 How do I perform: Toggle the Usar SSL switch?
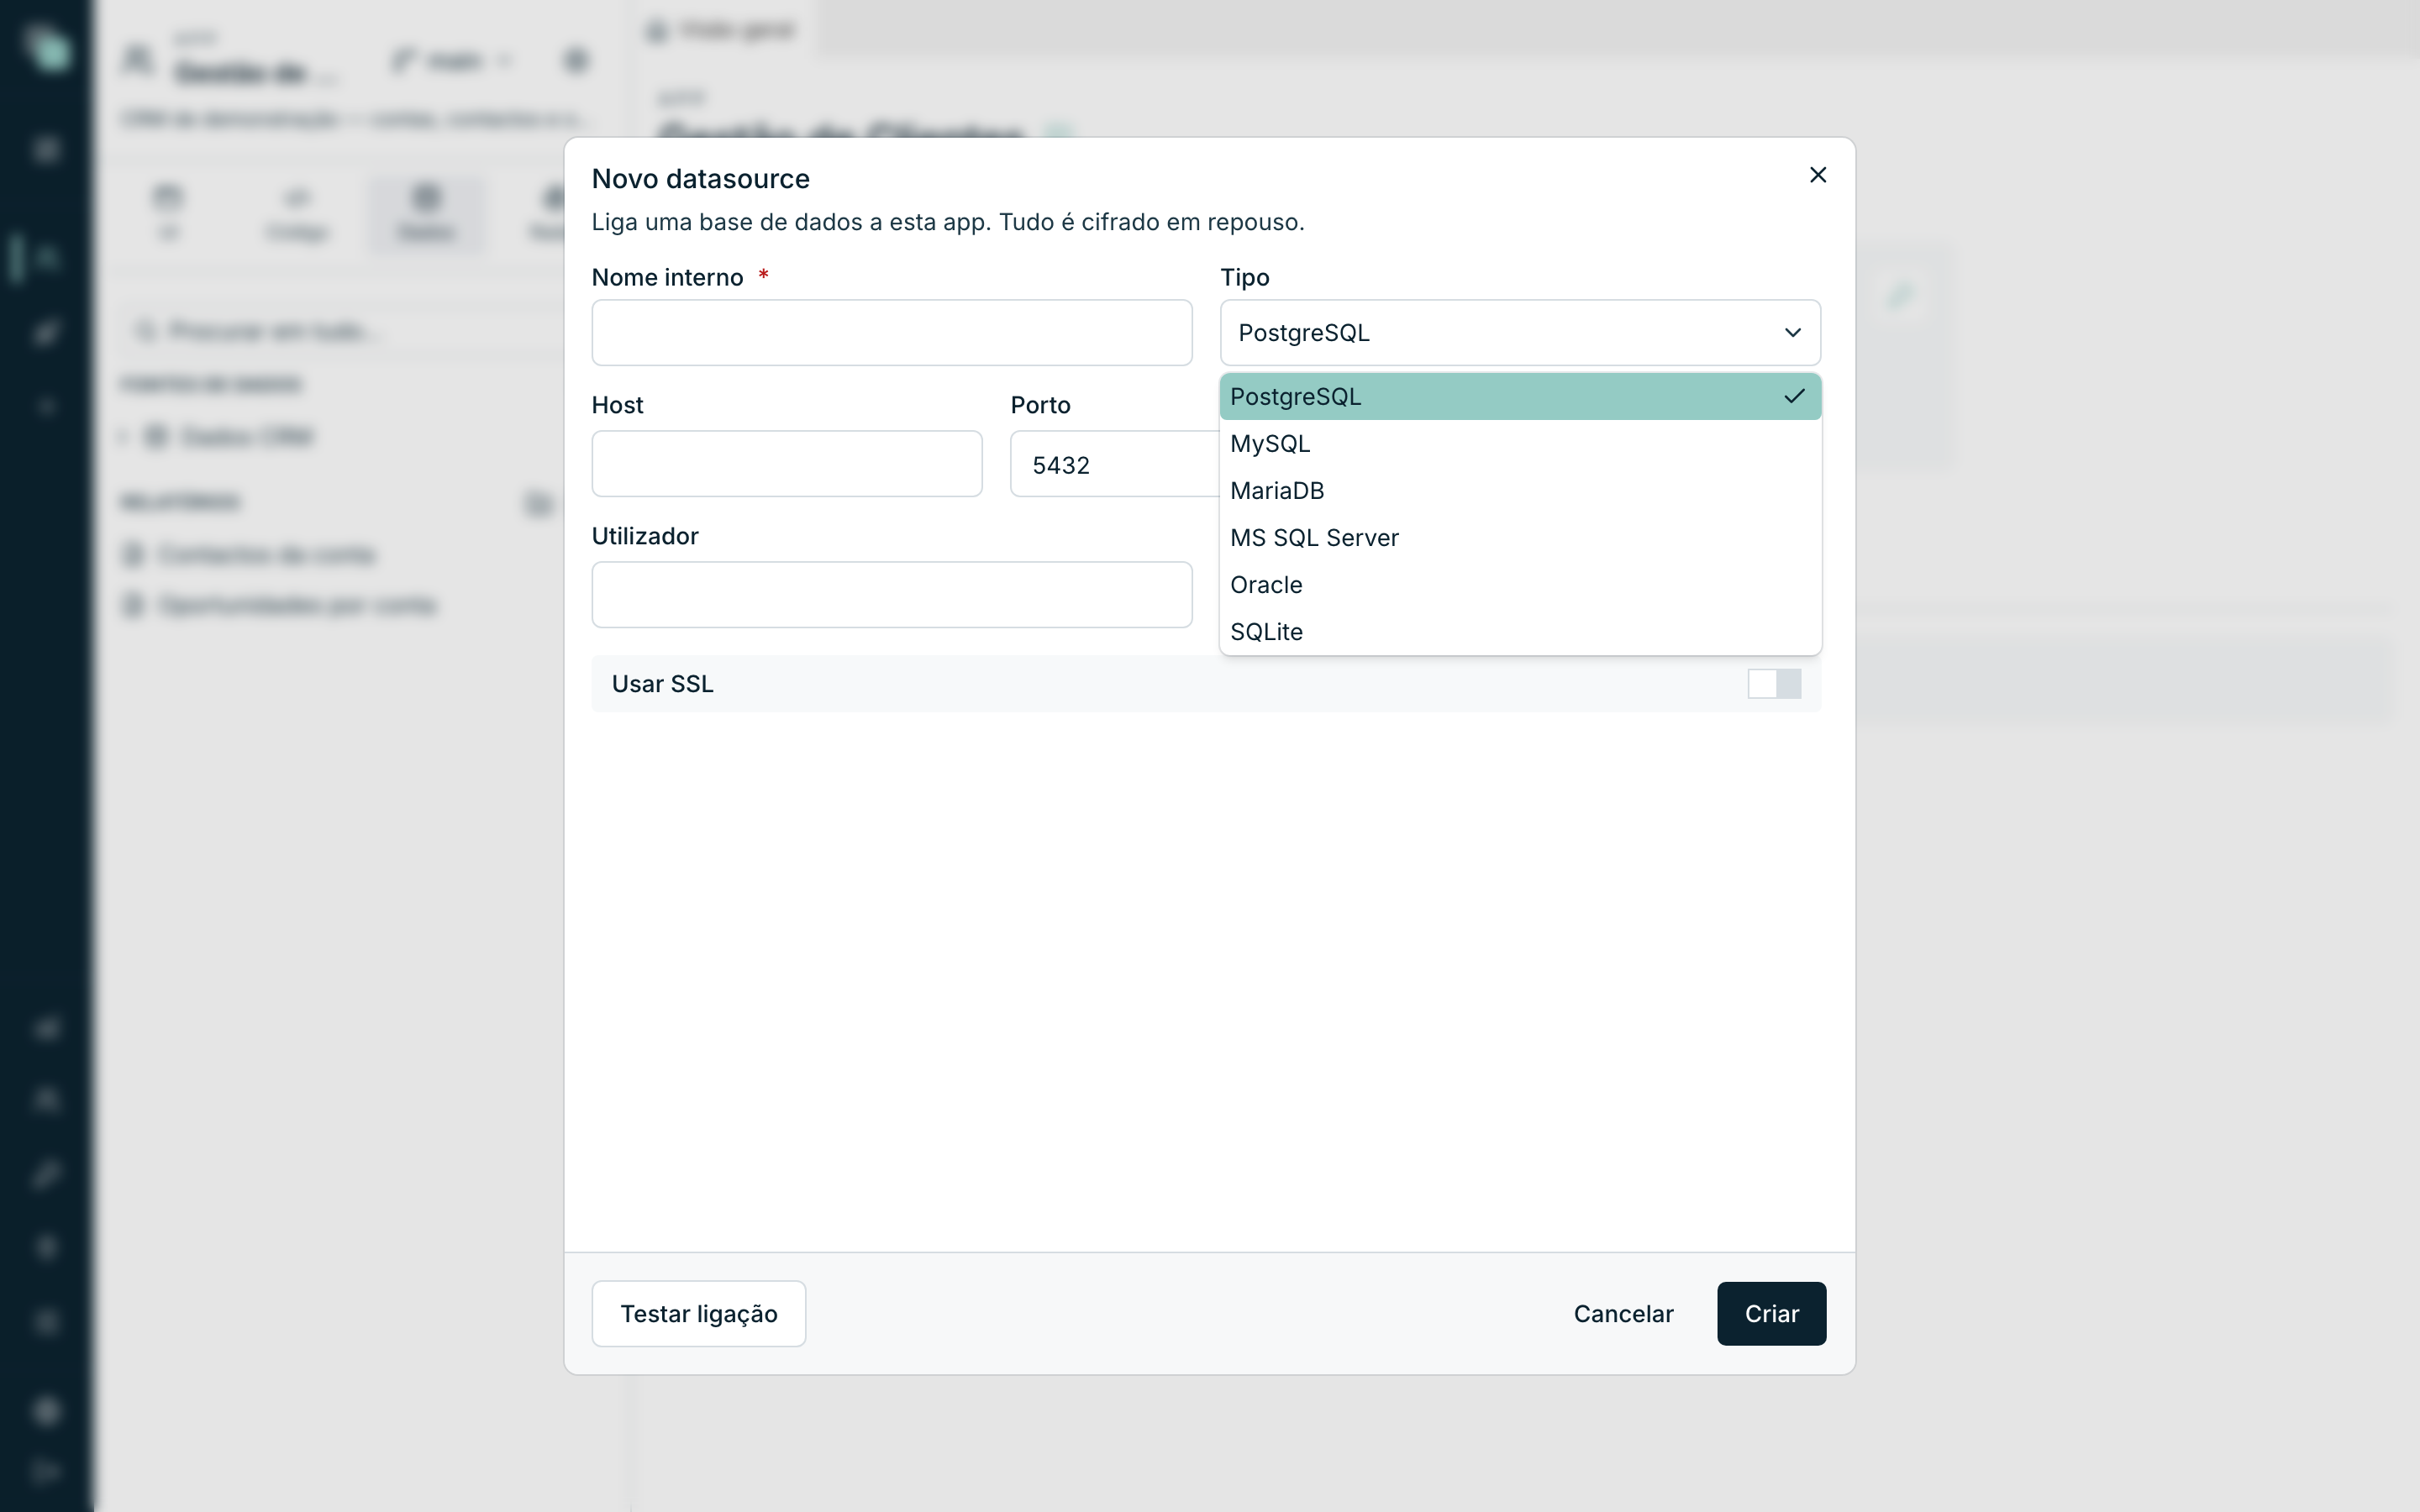1774,684
